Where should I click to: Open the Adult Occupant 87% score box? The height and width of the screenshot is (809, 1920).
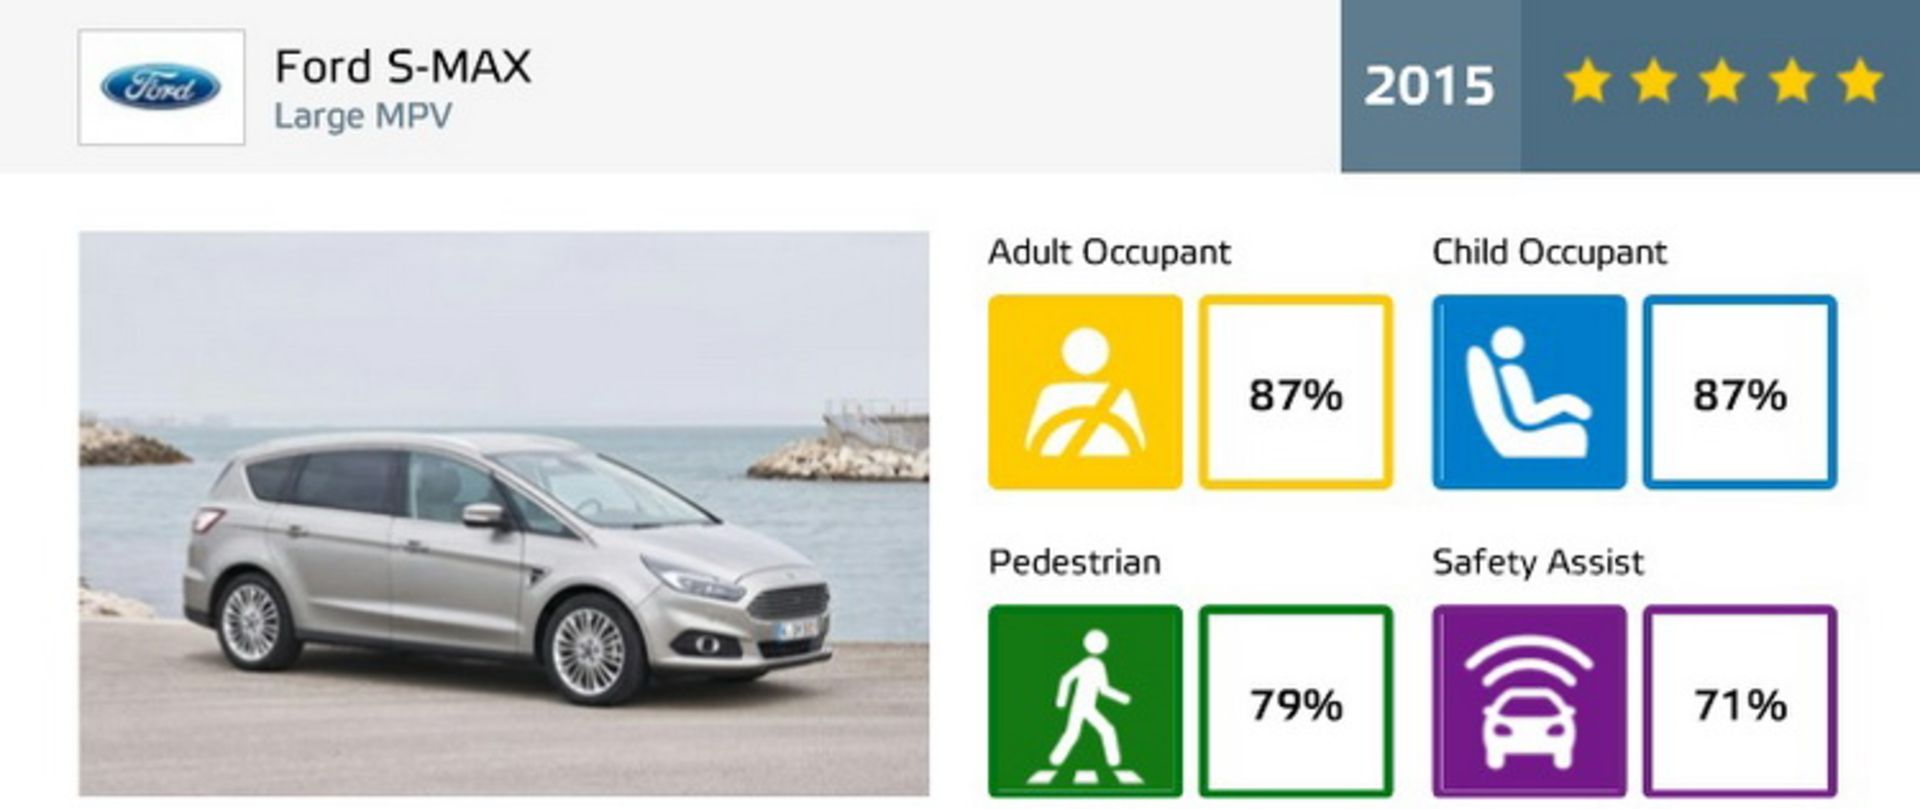(x=1296, y=392)
